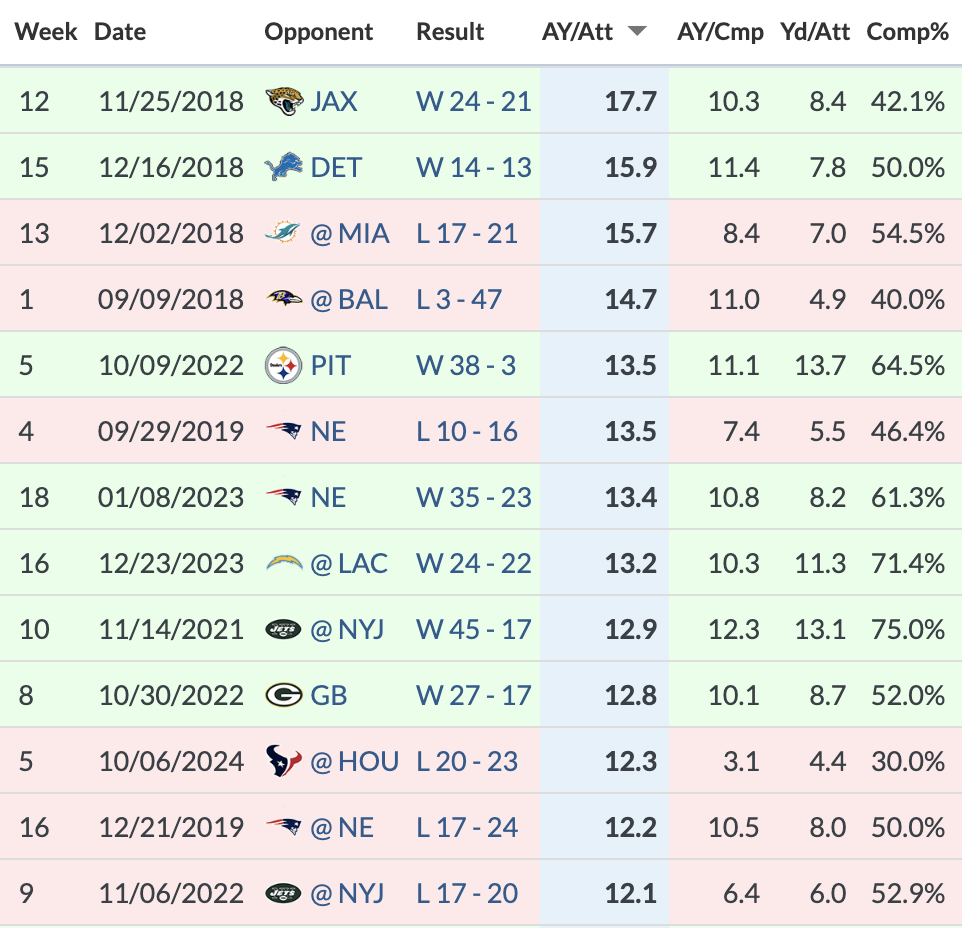Open the L 17 - 20 result link
962x928 pixels.
pyautogui.click(x=467, y=893)
